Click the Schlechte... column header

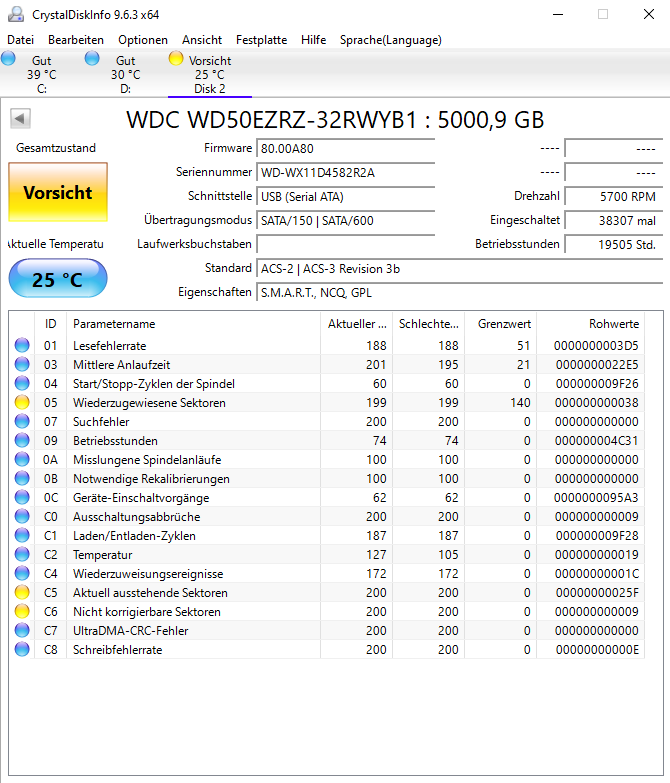click(428, 324)
